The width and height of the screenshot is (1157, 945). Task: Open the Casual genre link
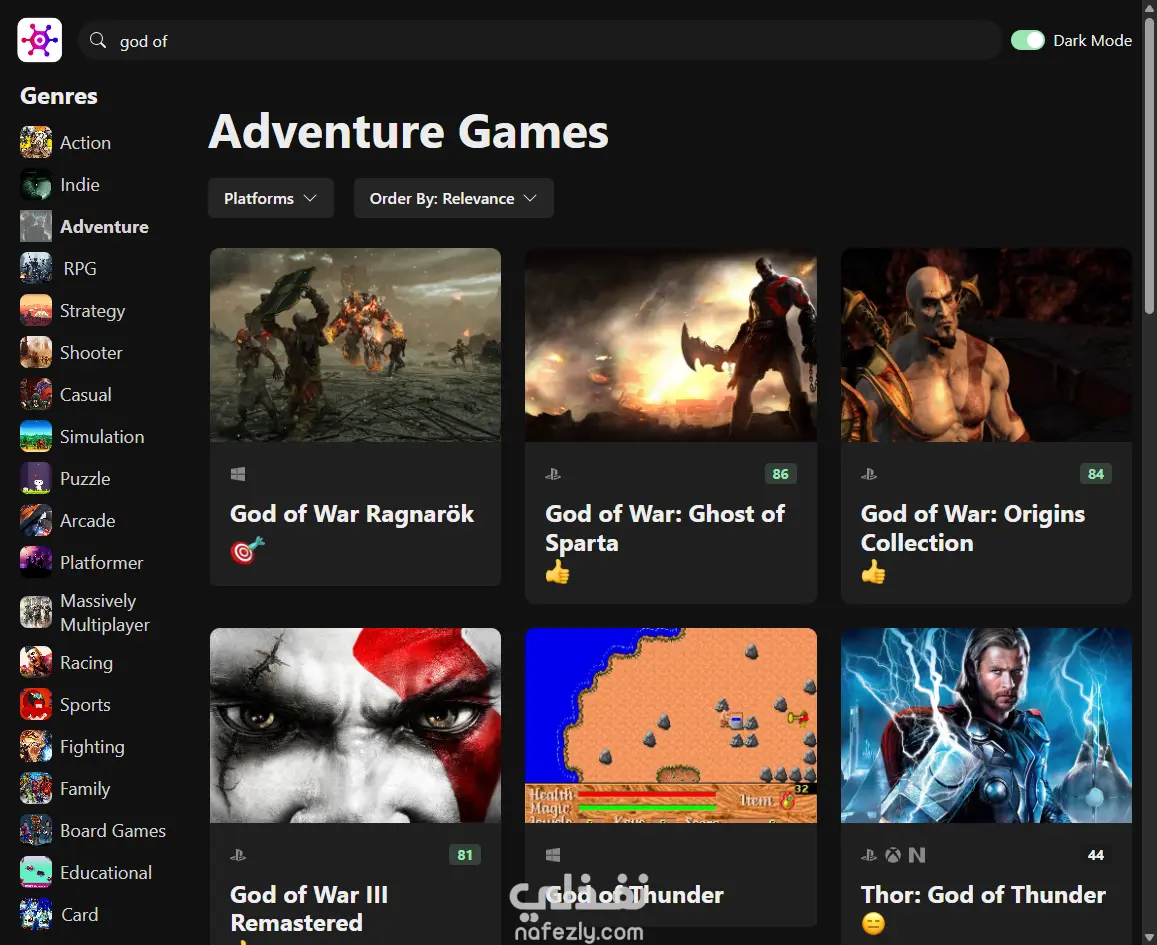(x=86, y=395)
